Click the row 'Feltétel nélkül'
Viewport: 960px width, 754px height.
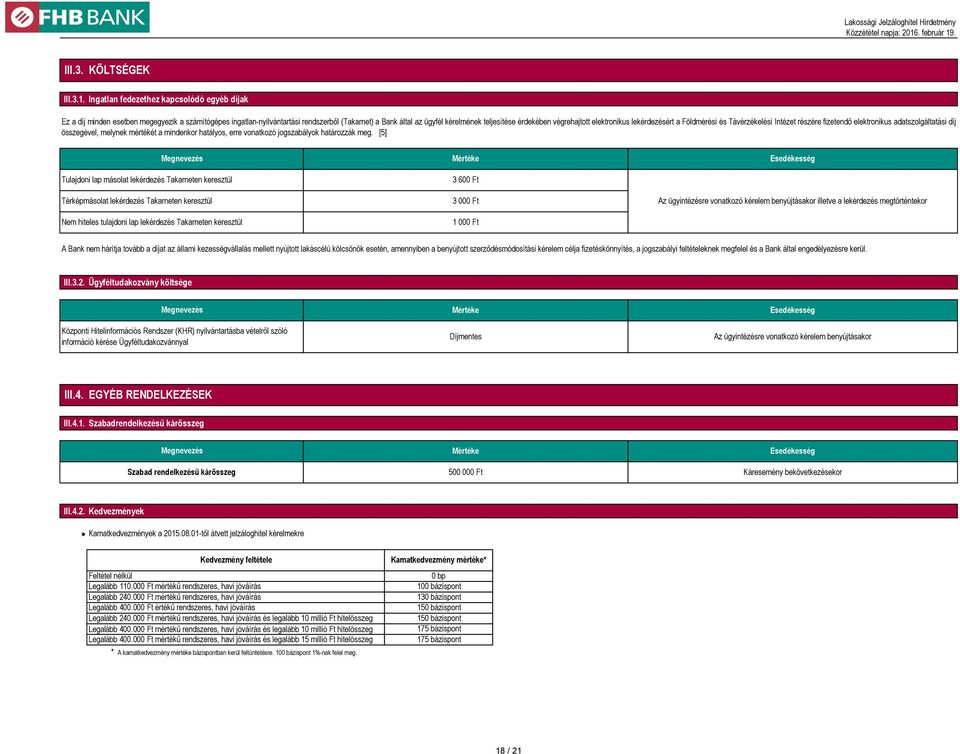click(236, 576)
